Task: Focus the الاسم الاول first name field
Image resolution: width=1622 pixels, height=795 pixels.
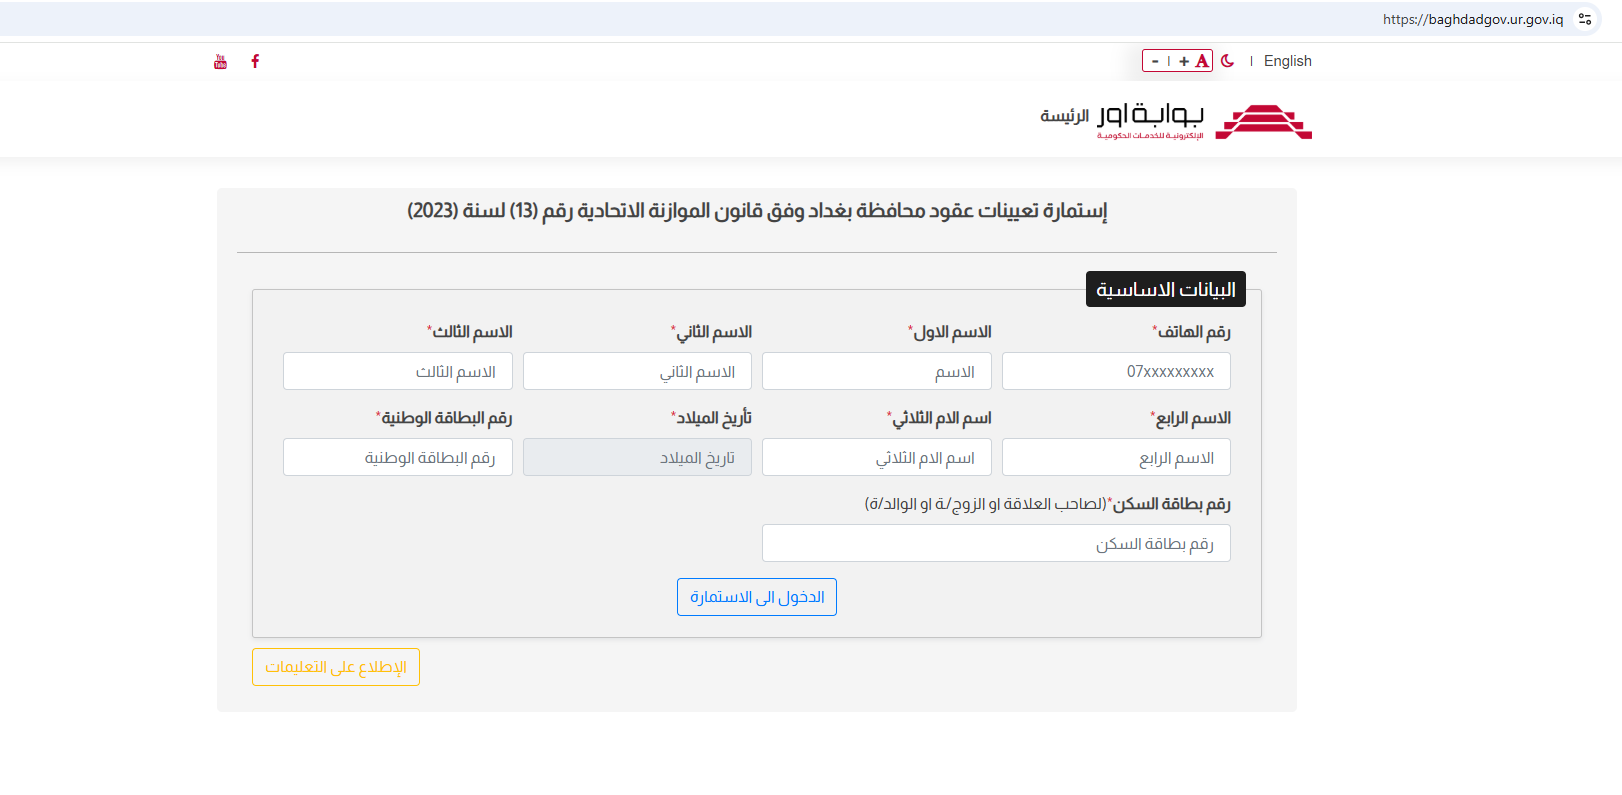Action: (876, 371)
